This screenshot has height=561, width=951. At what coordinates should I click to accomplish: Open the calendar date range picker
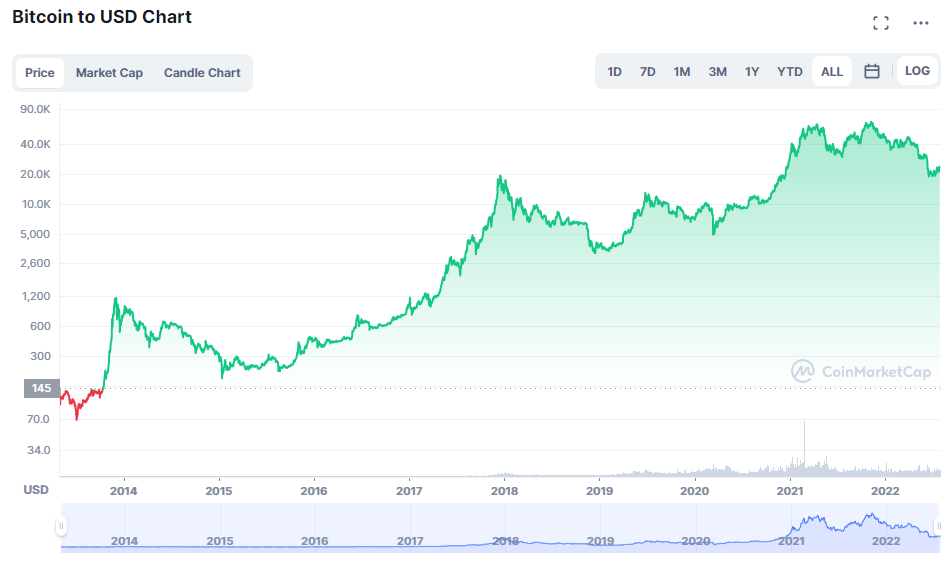pos(872,71)
